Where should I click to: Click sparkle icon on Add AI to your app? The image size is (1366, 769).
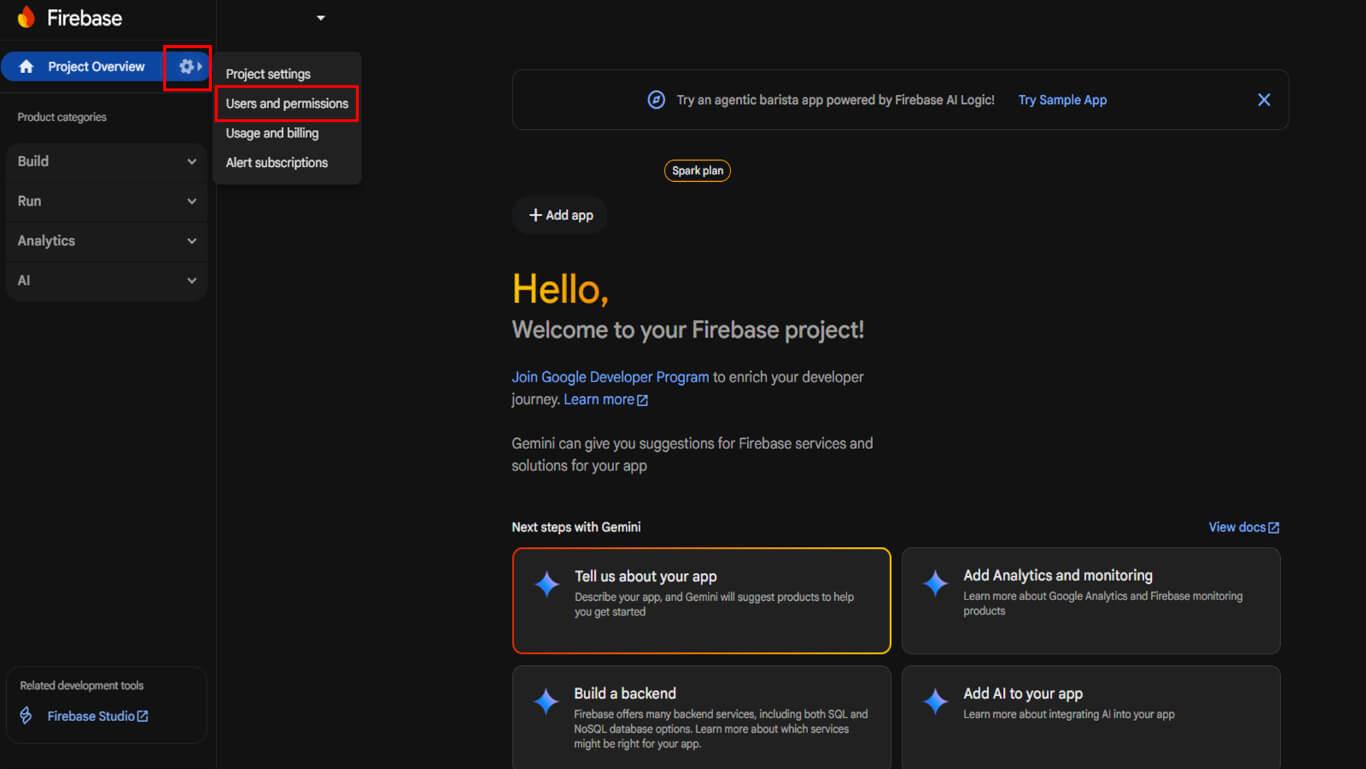point(935,702)
